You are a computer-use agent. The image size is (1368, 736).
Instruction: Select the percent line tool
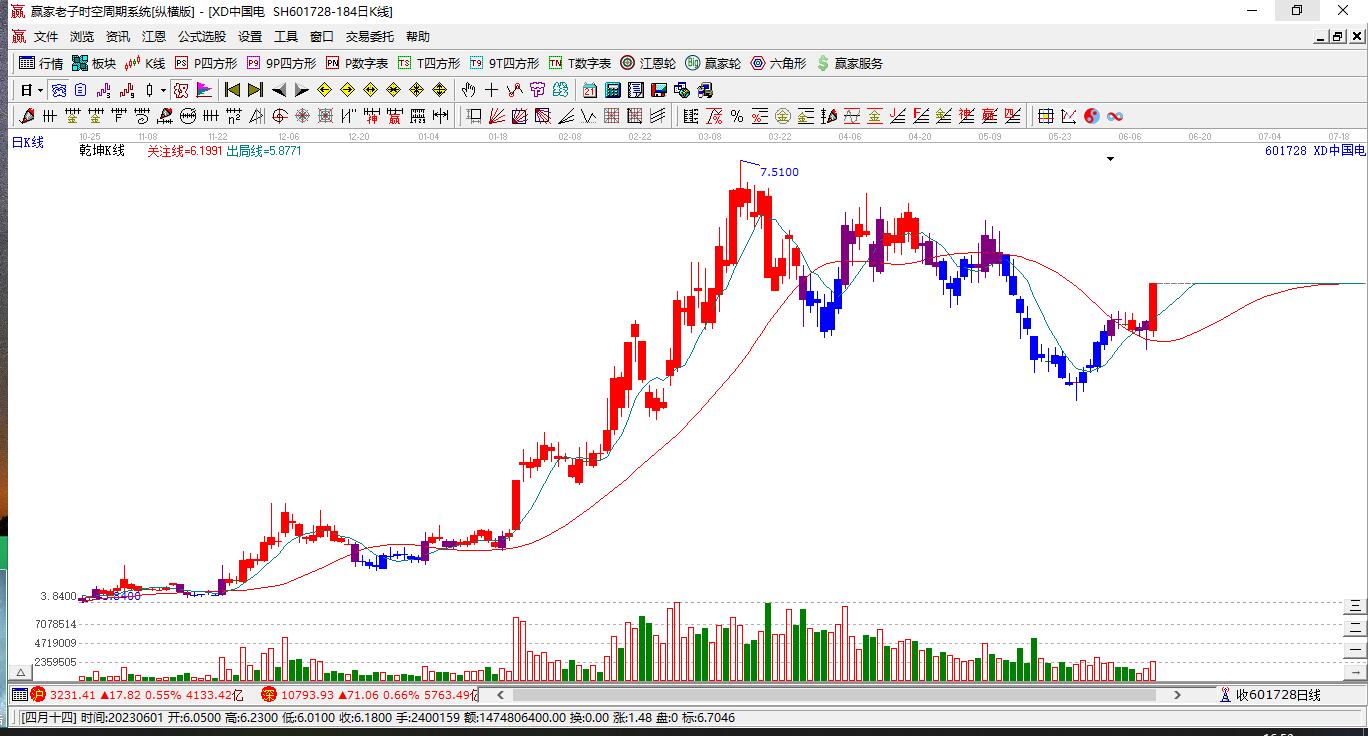(x=737, y=116)
